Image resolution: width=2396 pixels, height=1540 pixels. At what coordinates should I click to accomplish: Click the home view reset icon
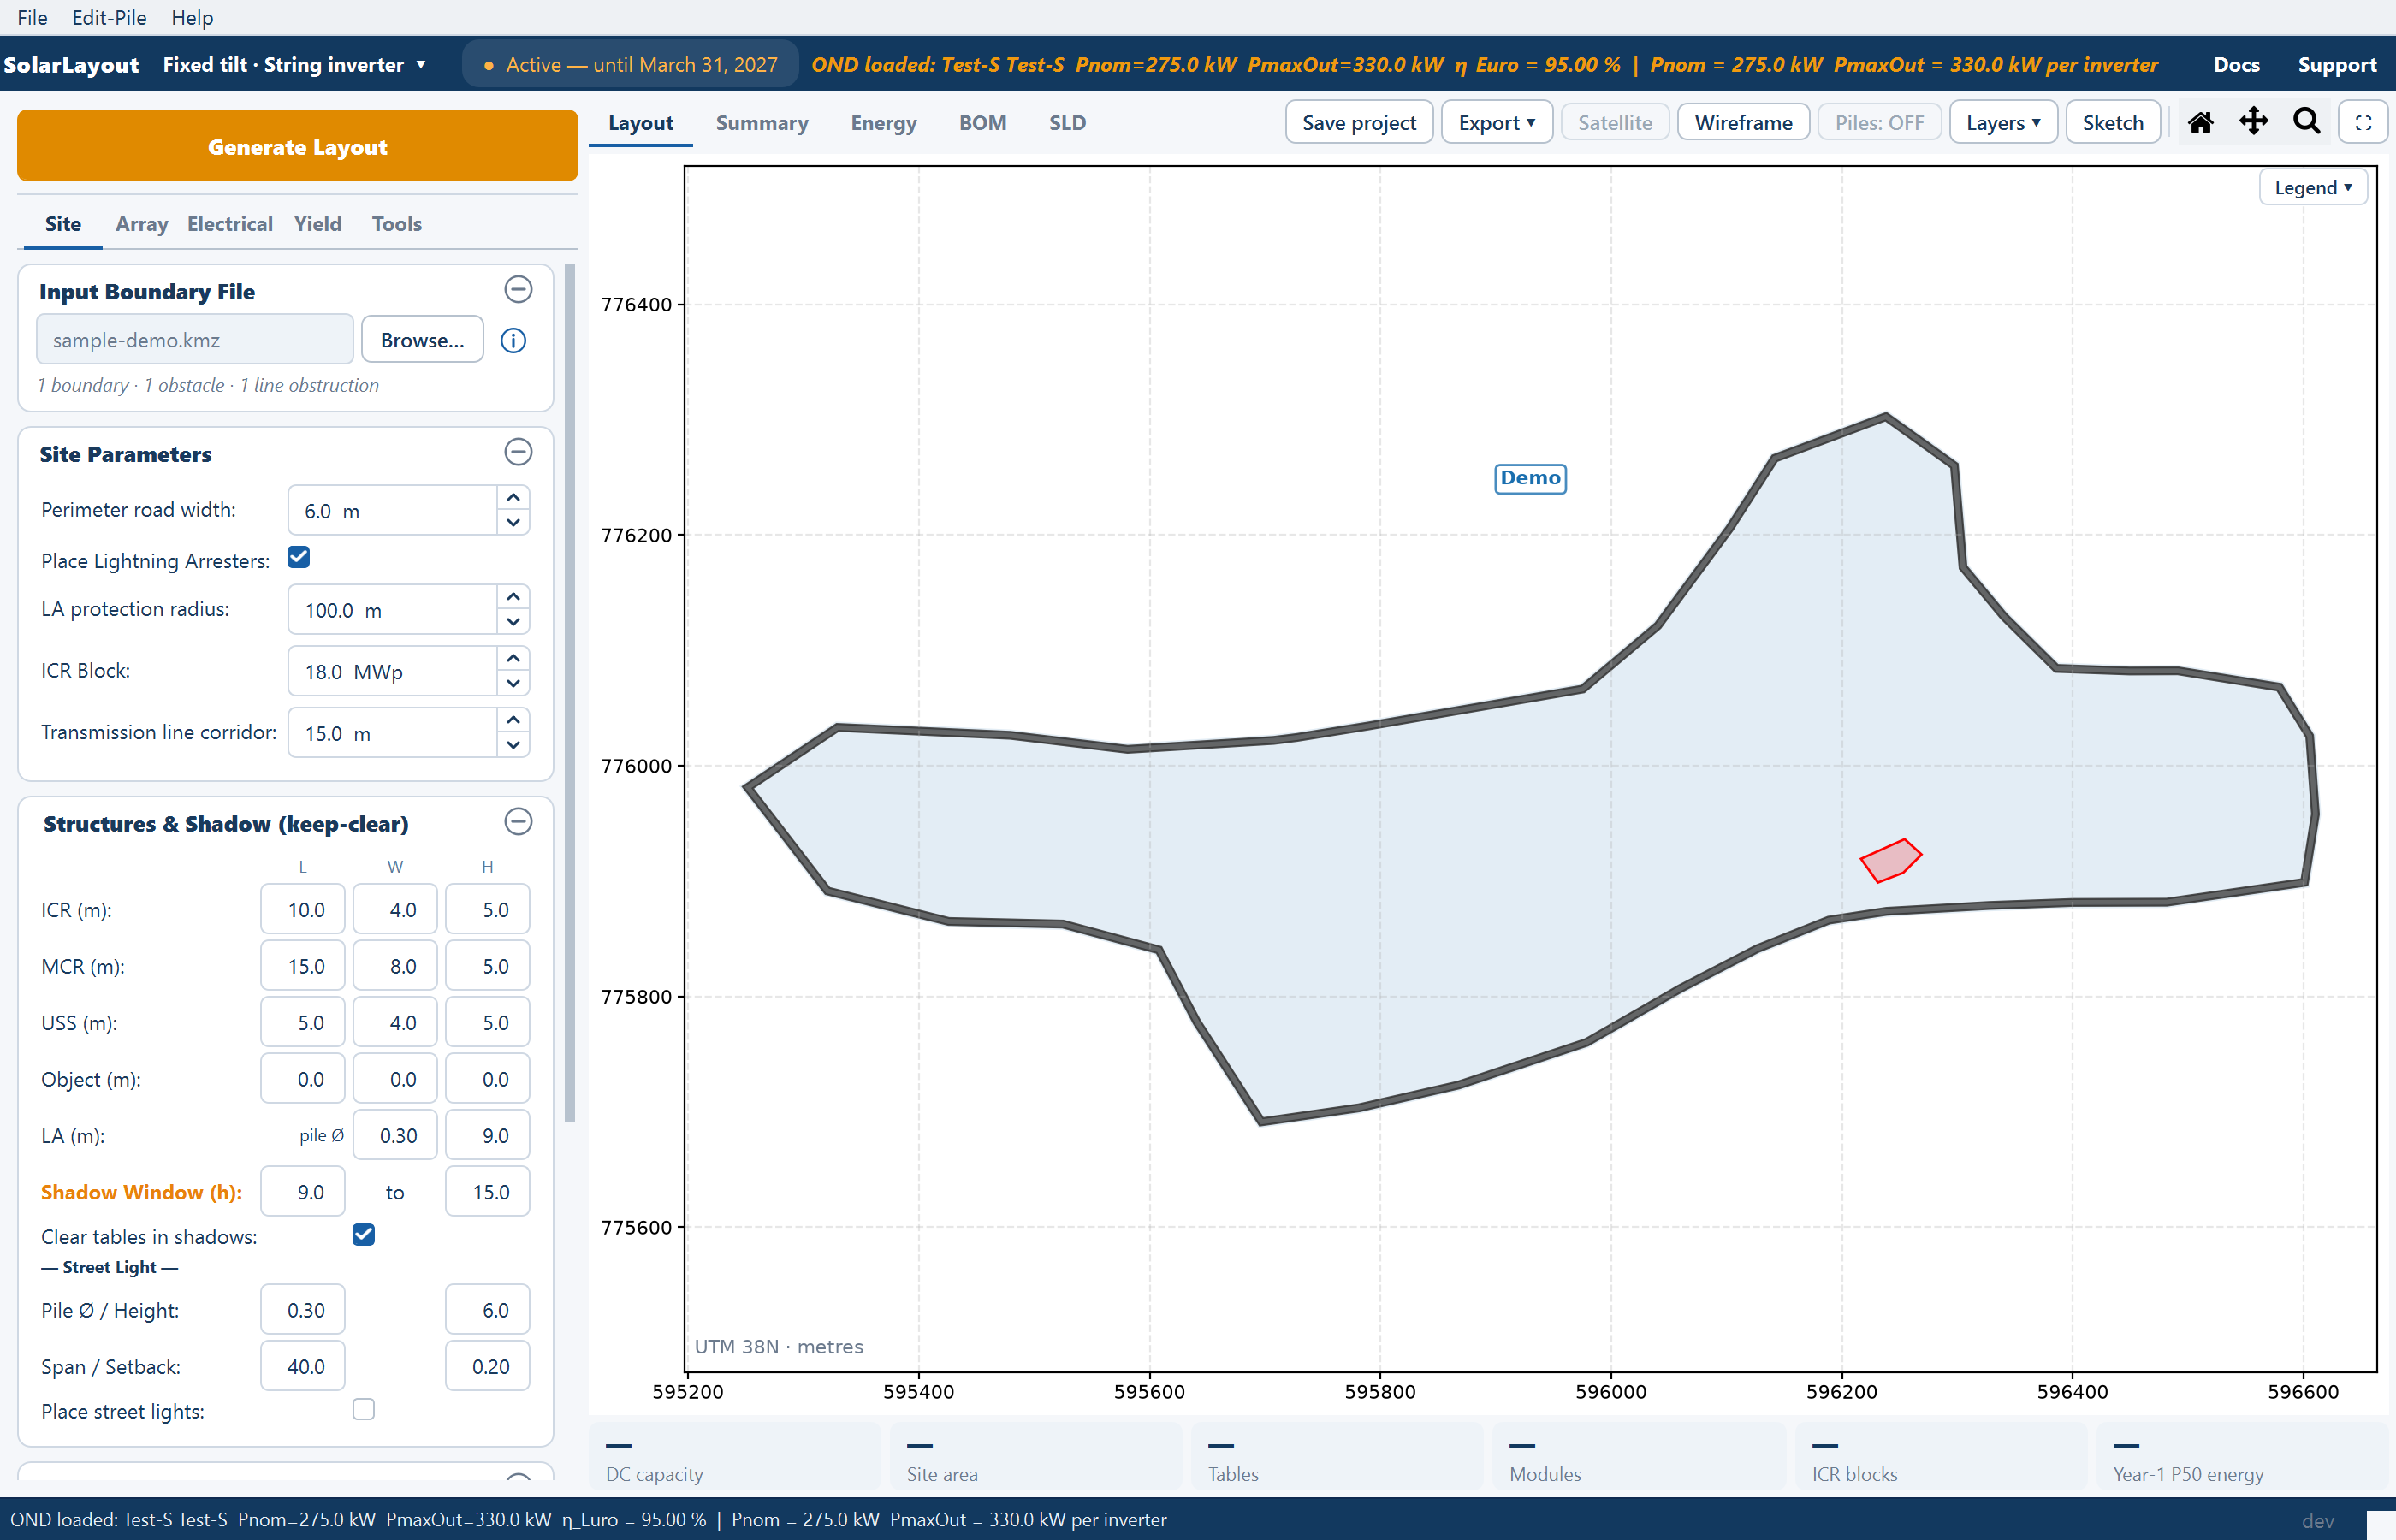(x=2200, y=122)
